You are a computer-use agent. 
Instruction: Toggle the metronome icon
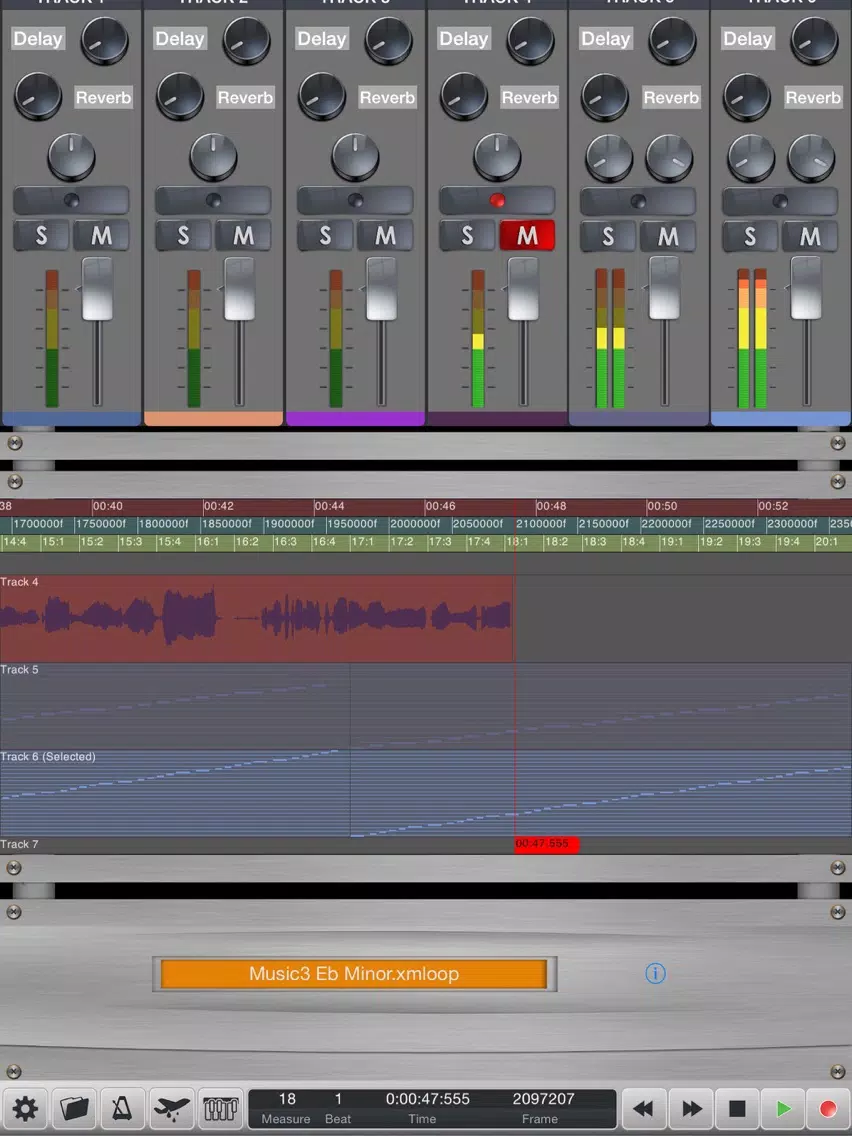[122, 1108]
